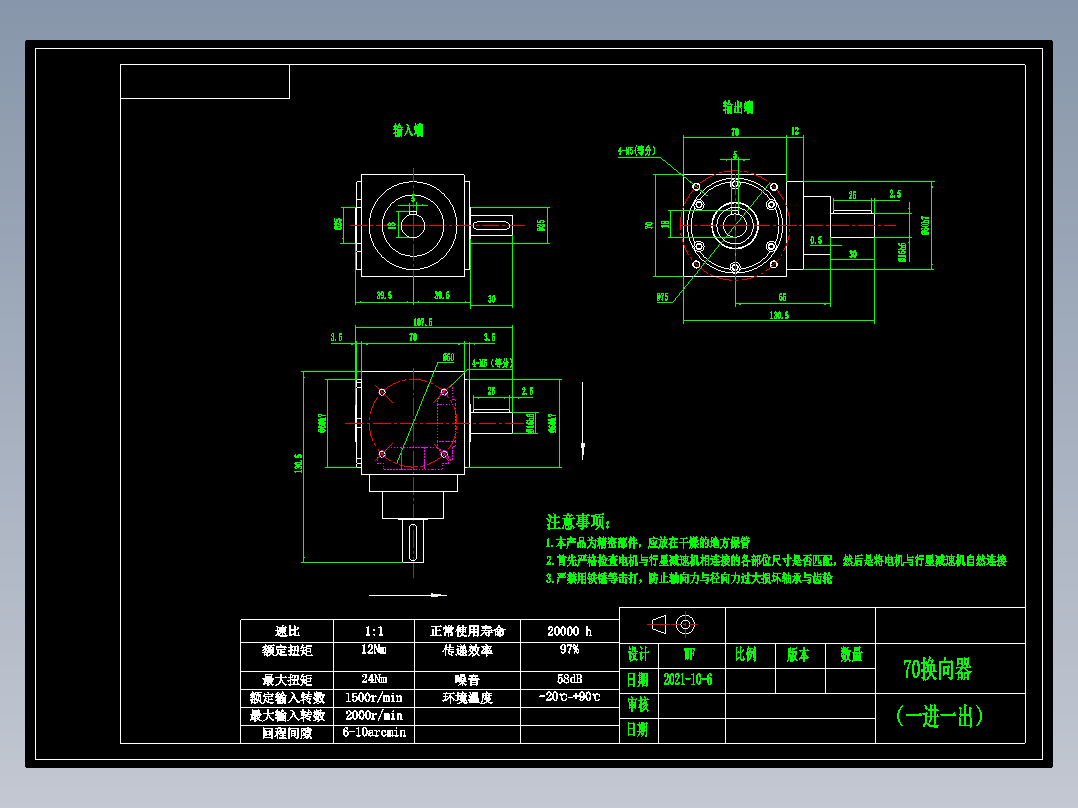This screenshot has height=808, width=1078.
Task: Click the 20000 h lifespan value
Action: [569, 631]
